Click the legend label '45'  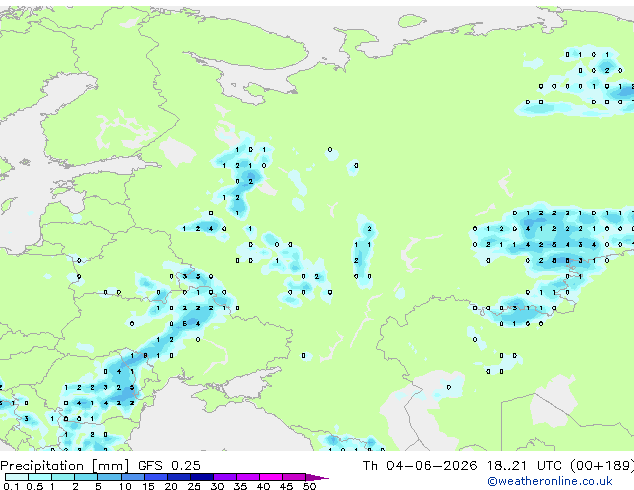pyautogui.click(x=286, y=486)
